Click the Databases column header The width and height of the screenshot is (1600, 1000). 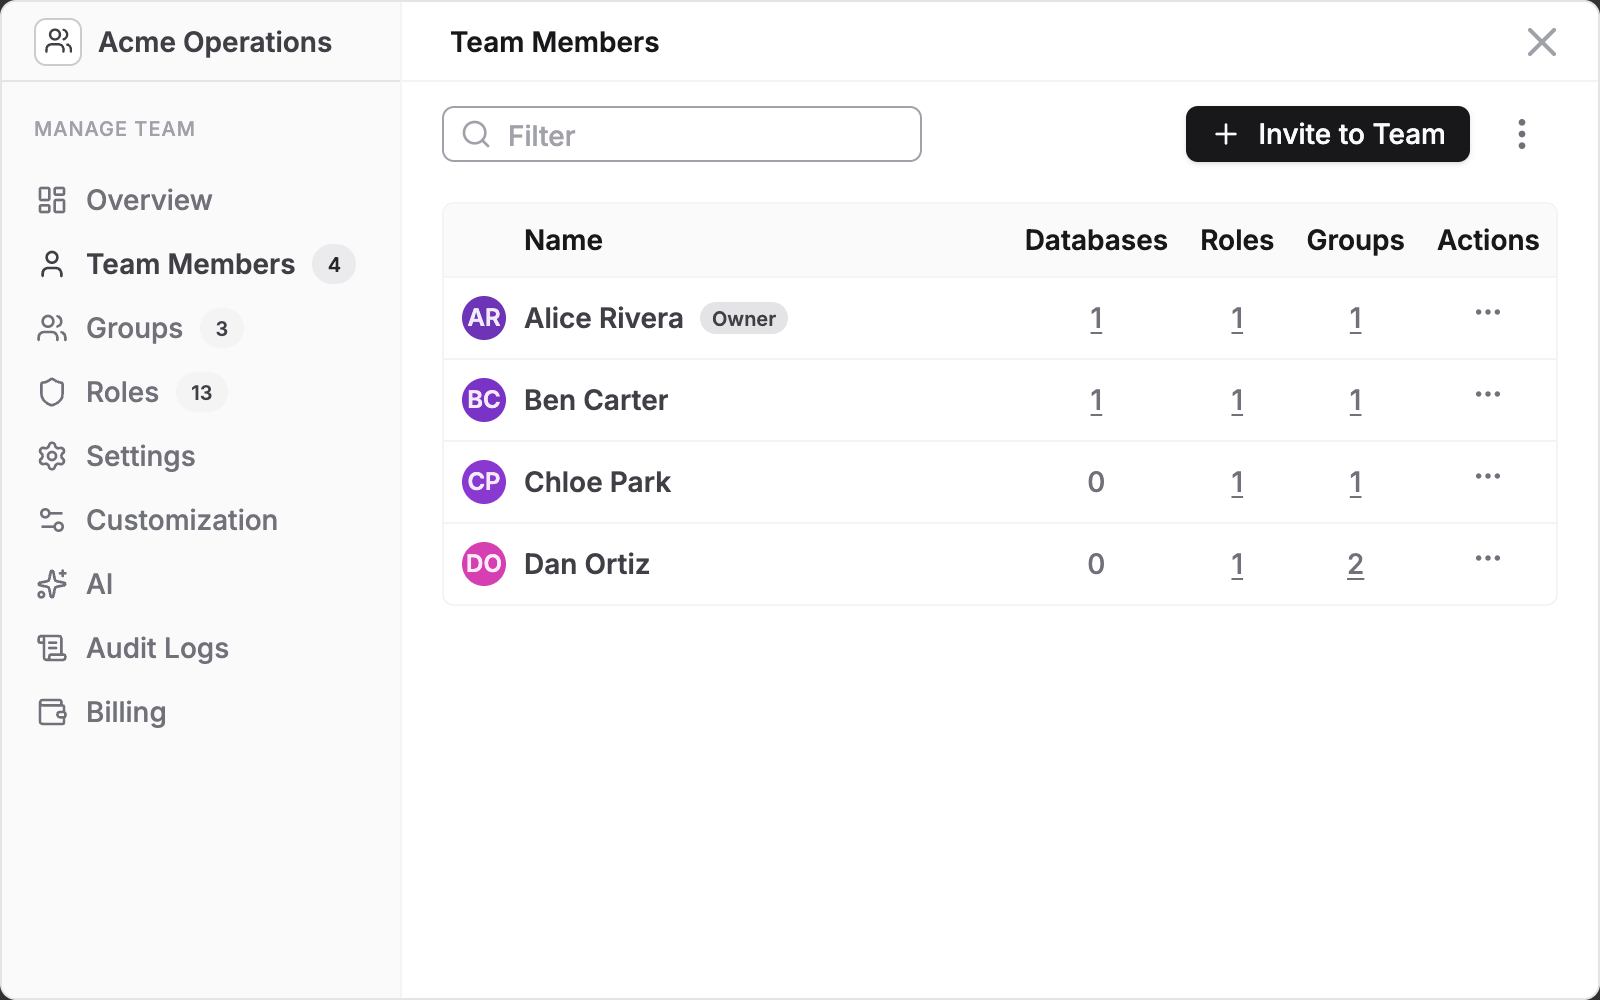point(1096,240)
